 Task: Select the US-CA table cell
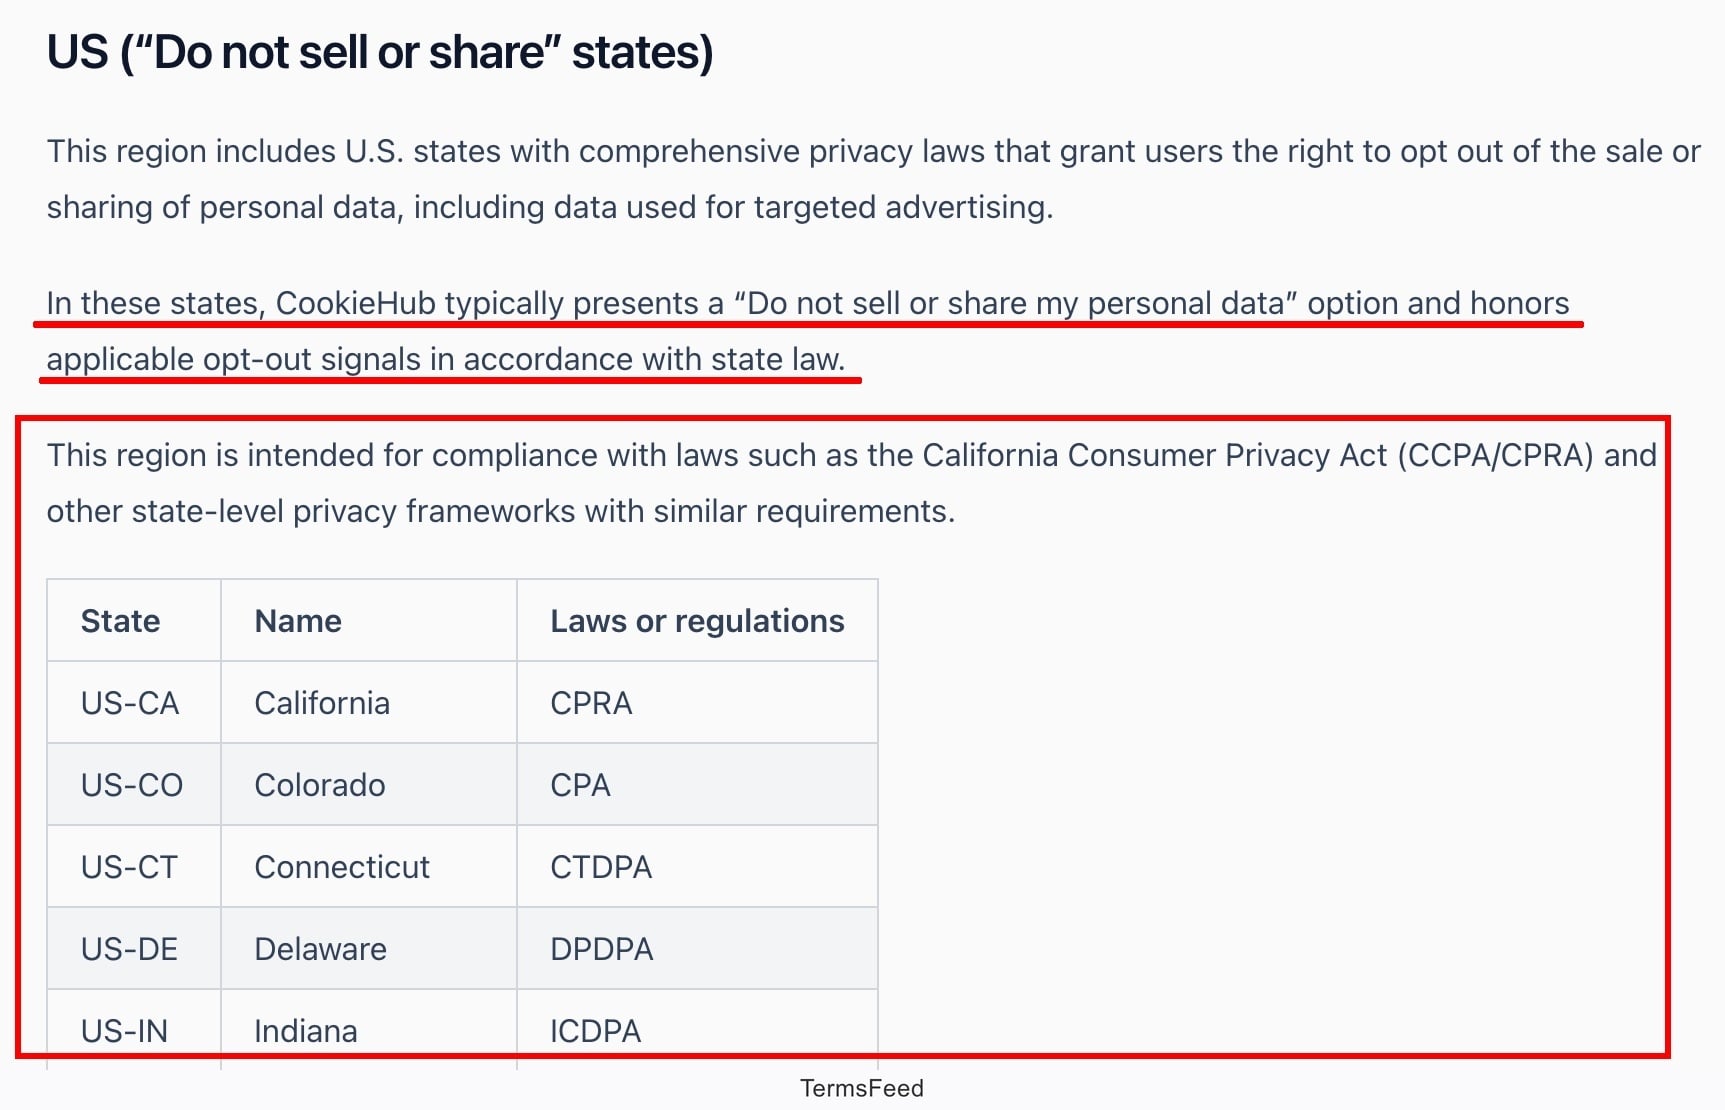click(134, 702)
